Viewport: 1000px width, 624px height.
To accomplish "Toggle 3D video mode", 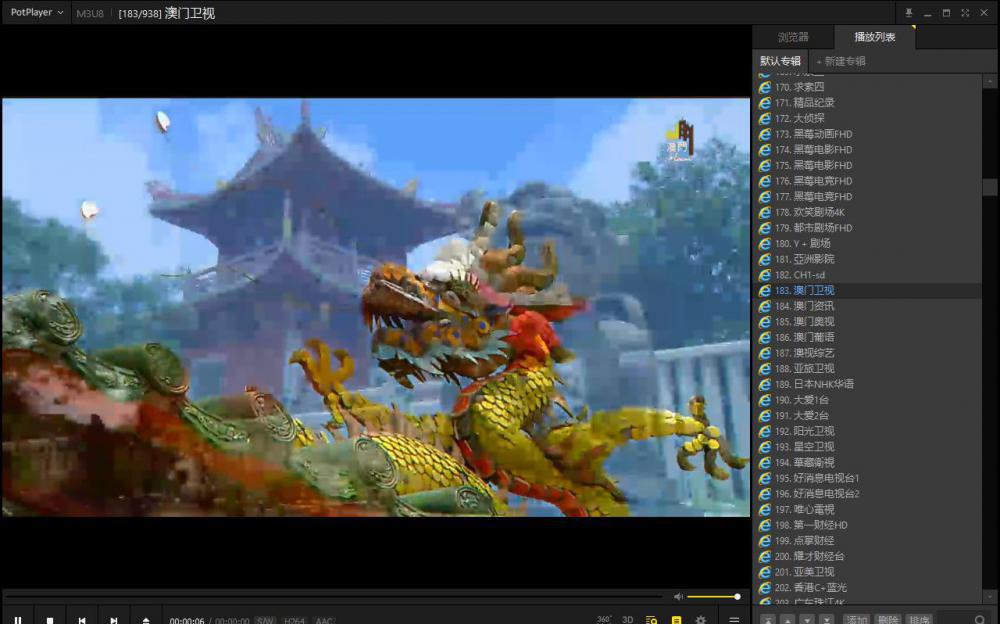I will point(628,620).
